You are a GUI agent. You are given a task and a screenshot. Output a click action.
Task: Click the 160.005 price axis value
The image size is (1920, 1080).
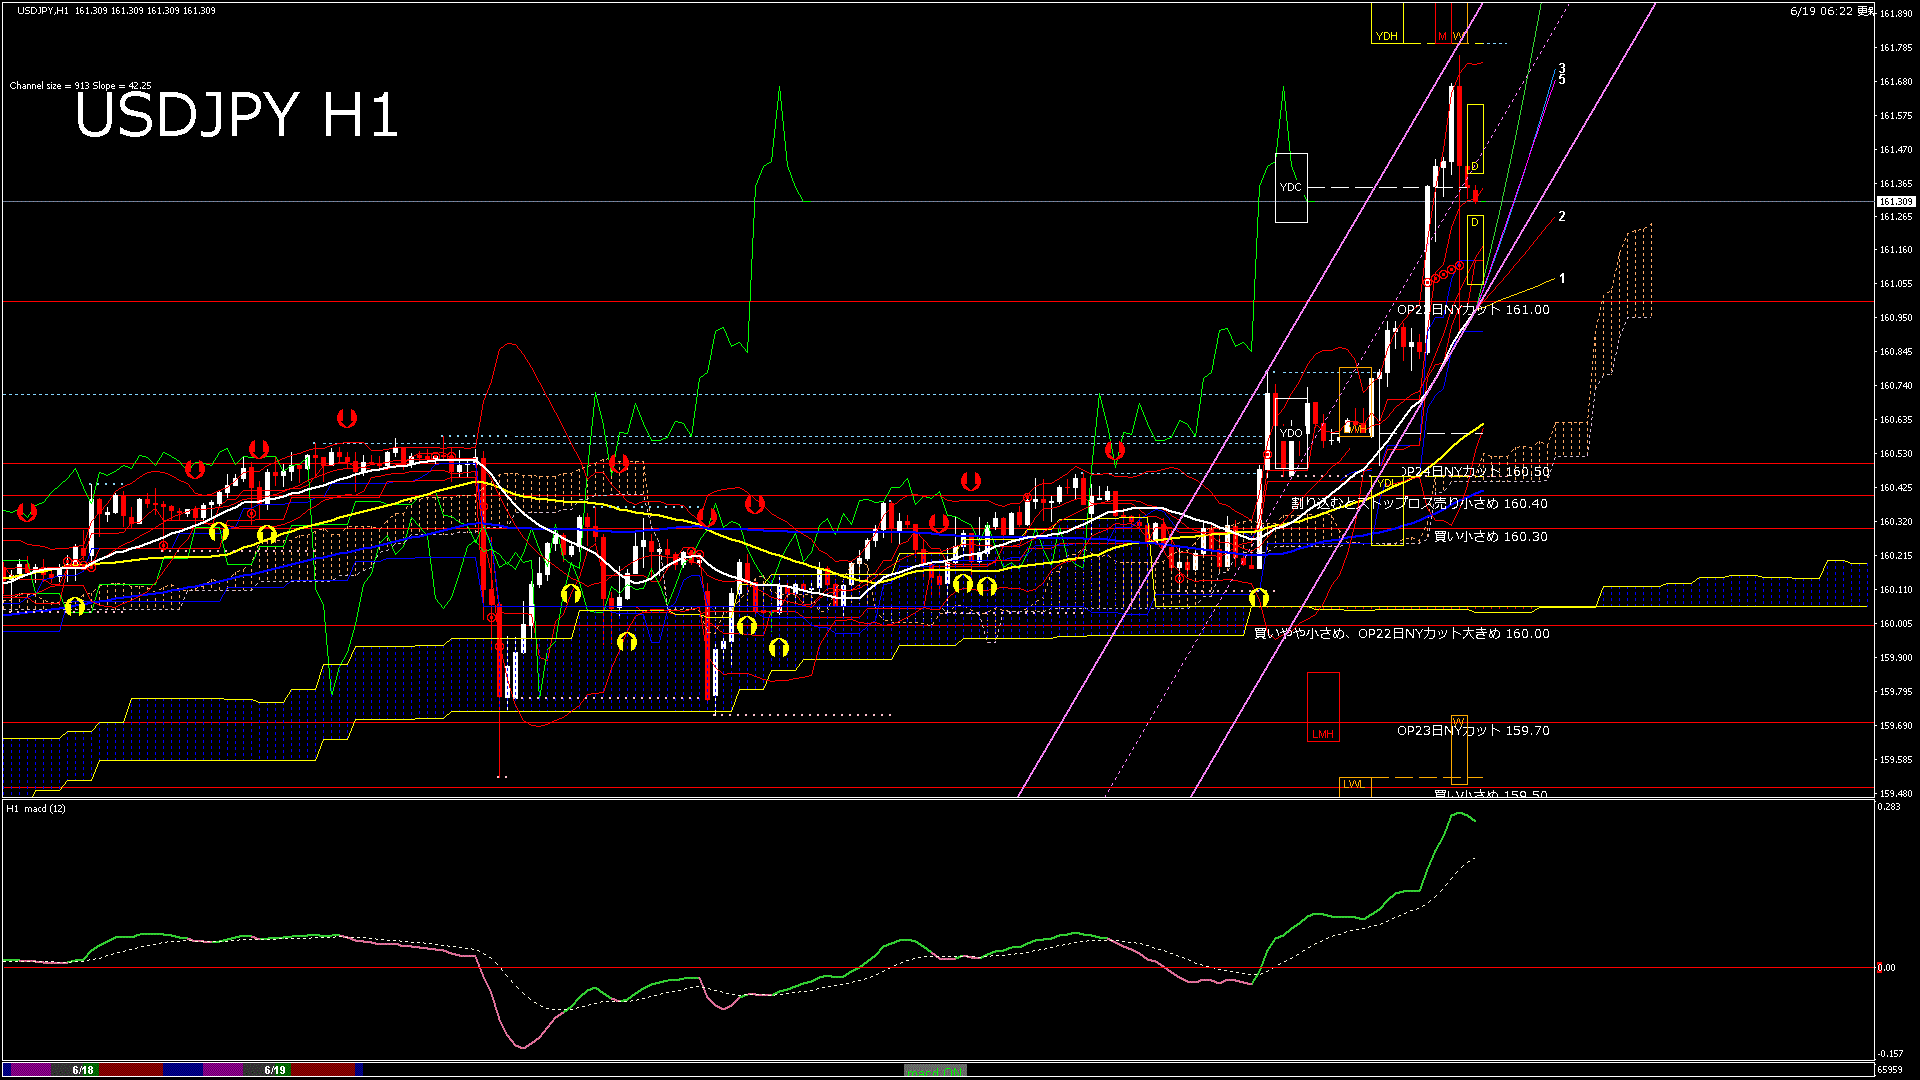click(1895, 624)
